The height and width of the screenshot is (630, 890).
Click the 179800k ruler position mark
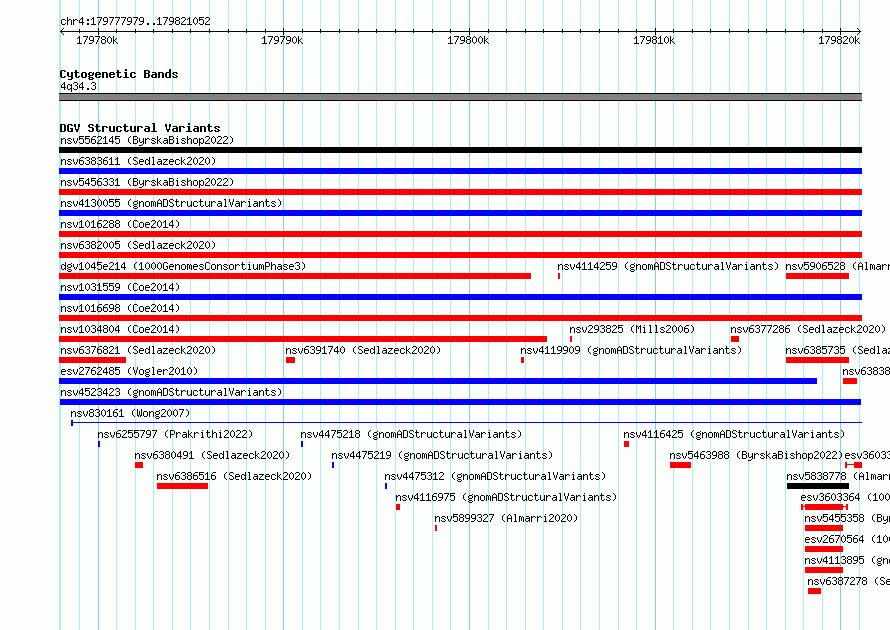pyautogui.click(x=468, y=40)
